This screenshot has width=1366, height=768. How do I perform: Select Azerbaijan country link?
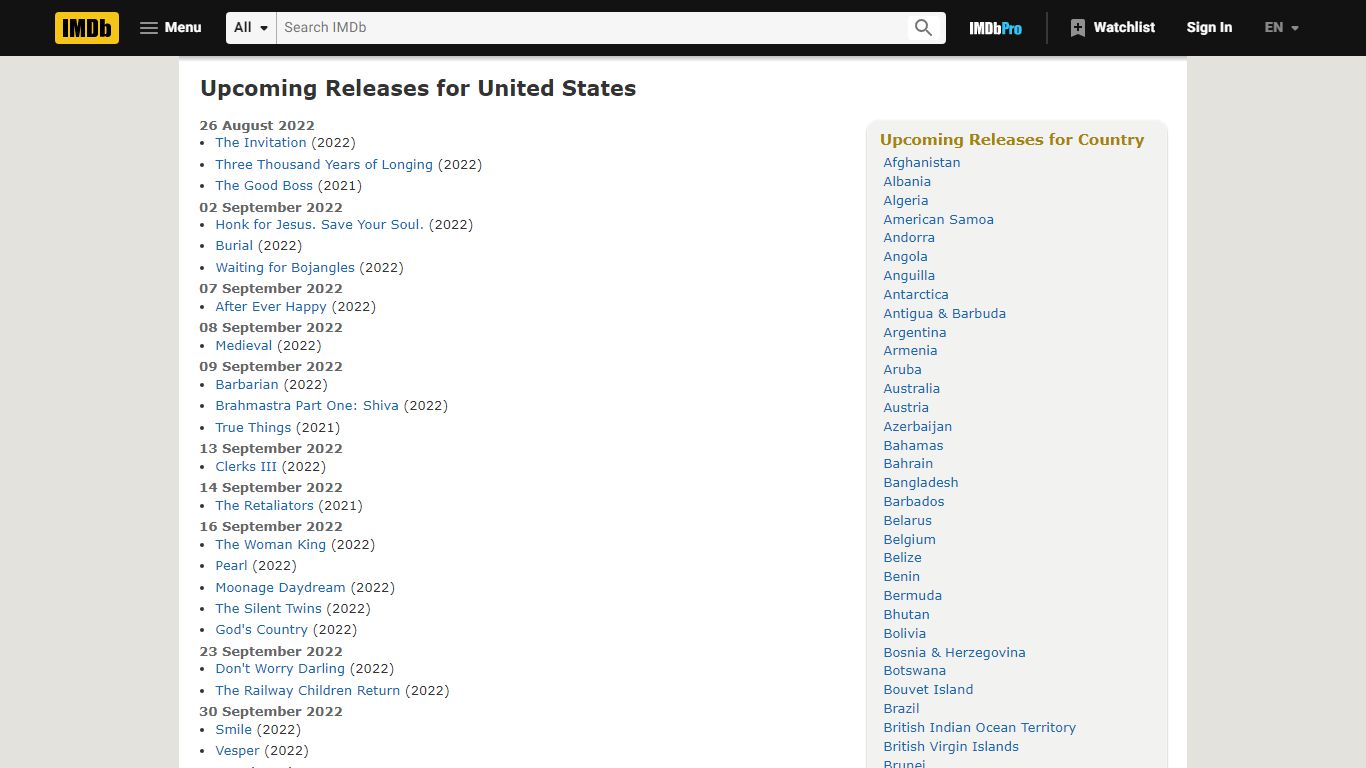click(x=917, y=427)
